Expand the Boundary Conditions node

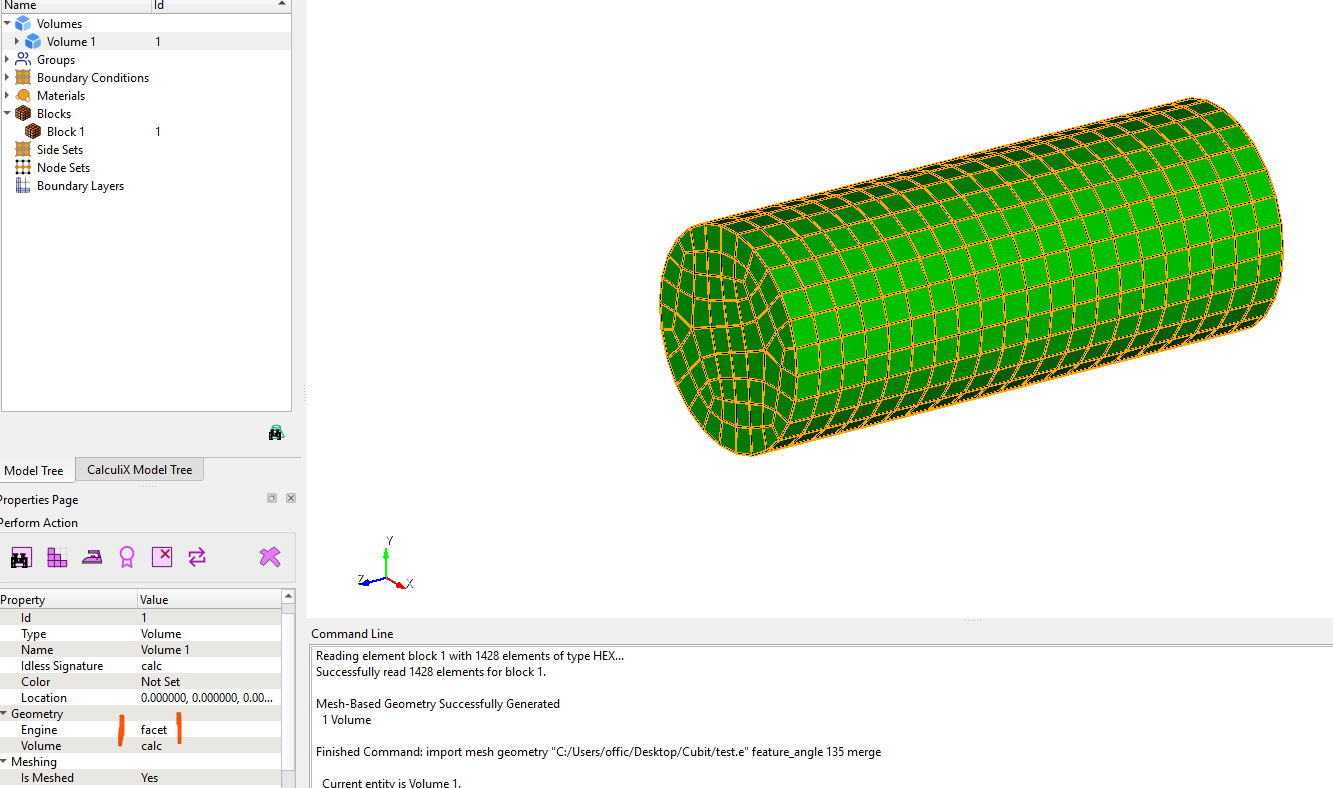point(7,77)
